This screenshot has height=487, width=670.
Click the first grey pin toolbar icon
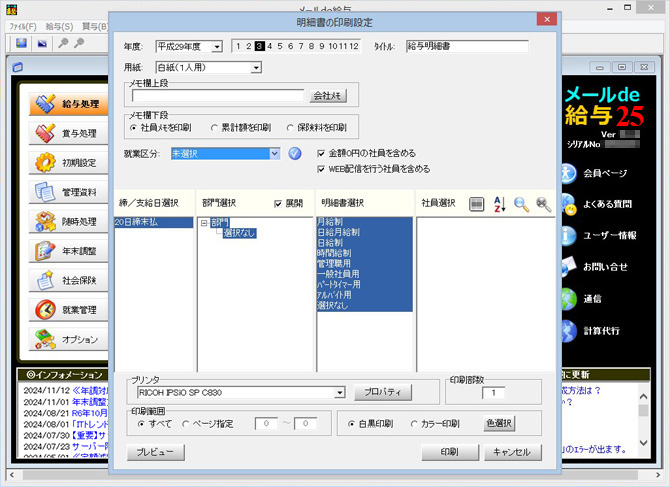(63, 43)
